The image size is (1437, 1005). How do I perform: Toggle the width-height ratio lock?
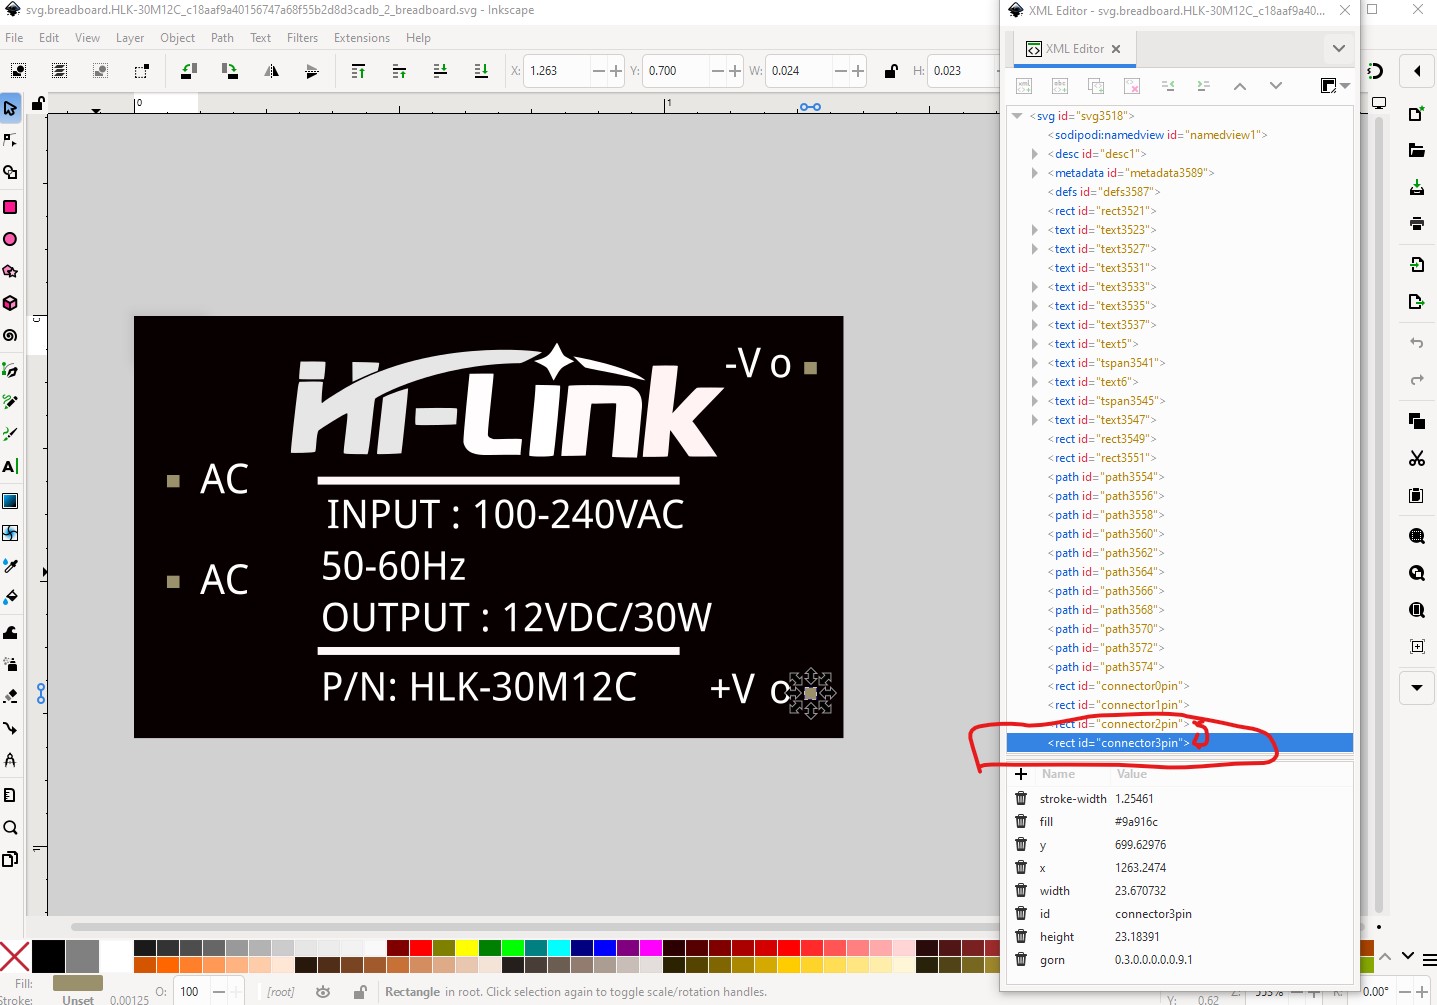coord(890,71)
